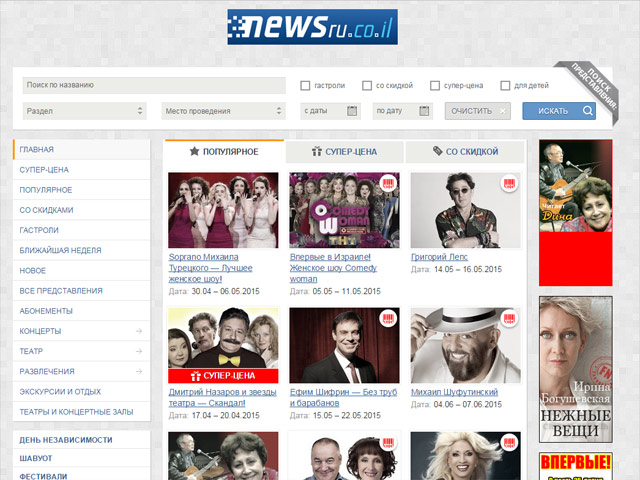Open ТЕАТРЫ И КОНЦЕРТНЫЕ ЗАЛЫ in sidebar
The height and width of the screenshot is (480, 640).
(x=82, y=412)
